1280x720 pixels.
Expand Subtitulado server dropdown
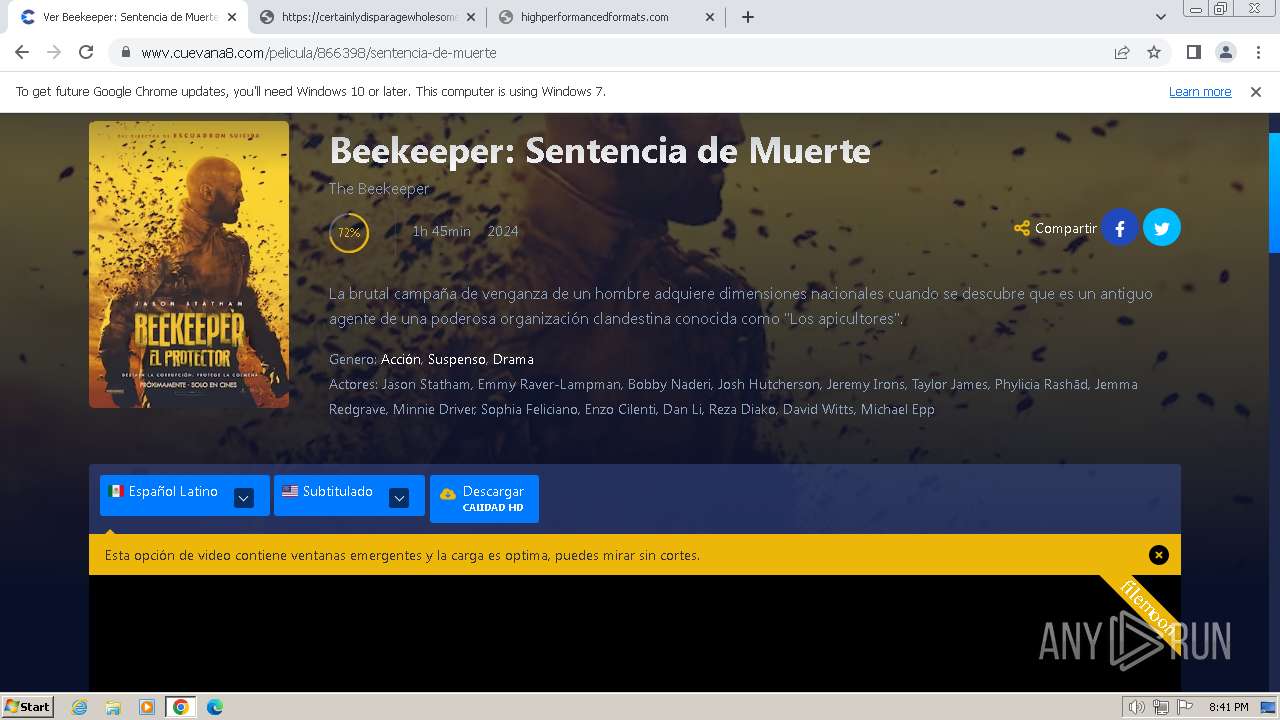[x=399, y=498]
